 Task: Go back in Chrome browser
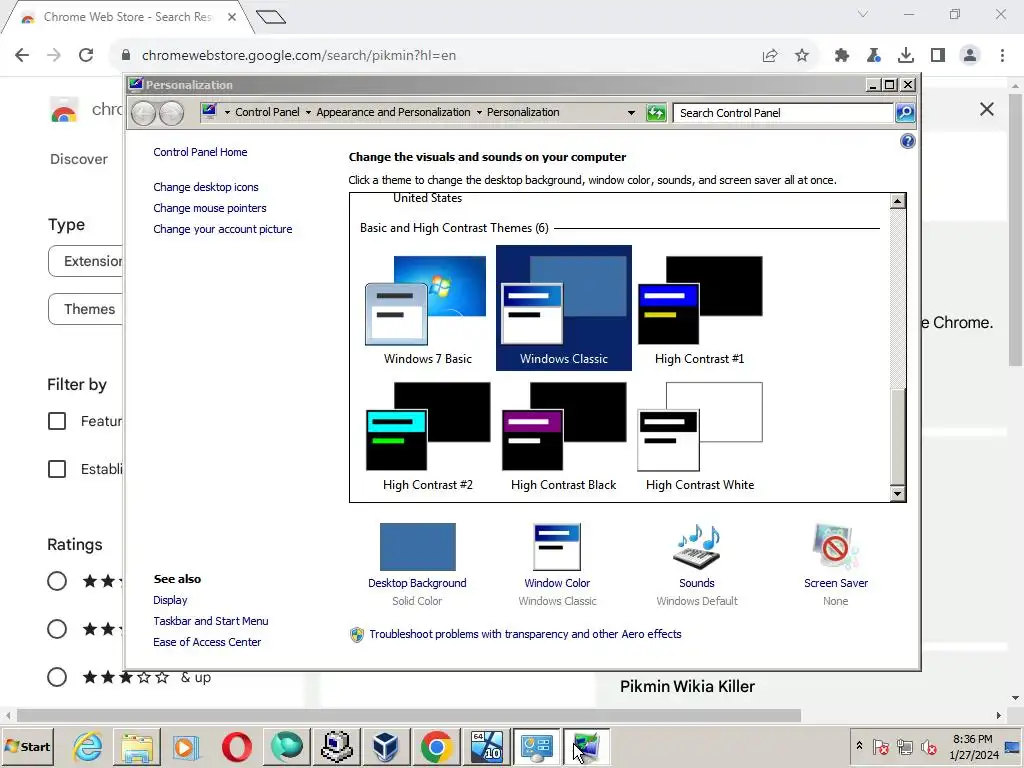pyautogui.click(x=22, y=56)
